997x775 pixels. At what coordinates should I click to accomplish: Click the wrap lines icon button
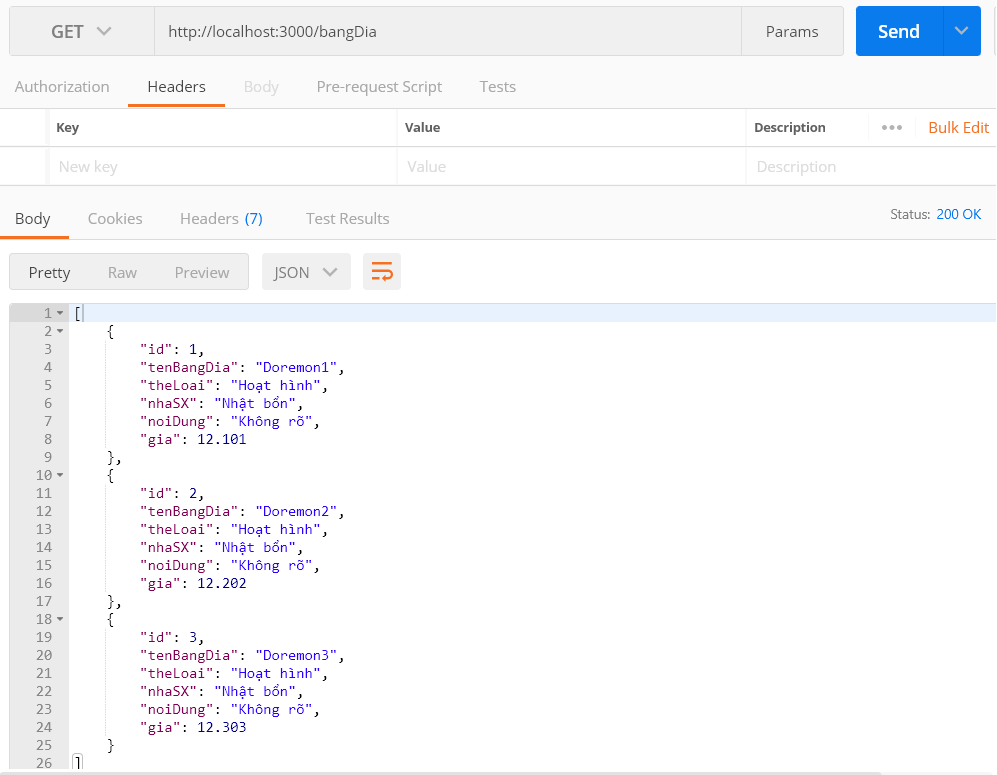382,272
